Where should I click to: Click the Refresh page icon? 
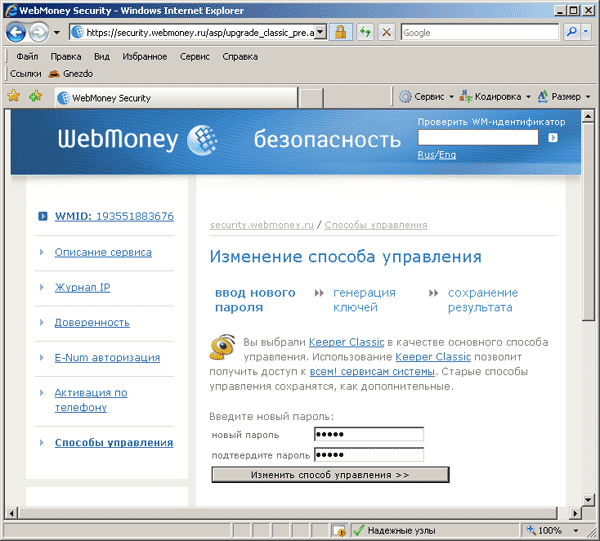(365, 32)
